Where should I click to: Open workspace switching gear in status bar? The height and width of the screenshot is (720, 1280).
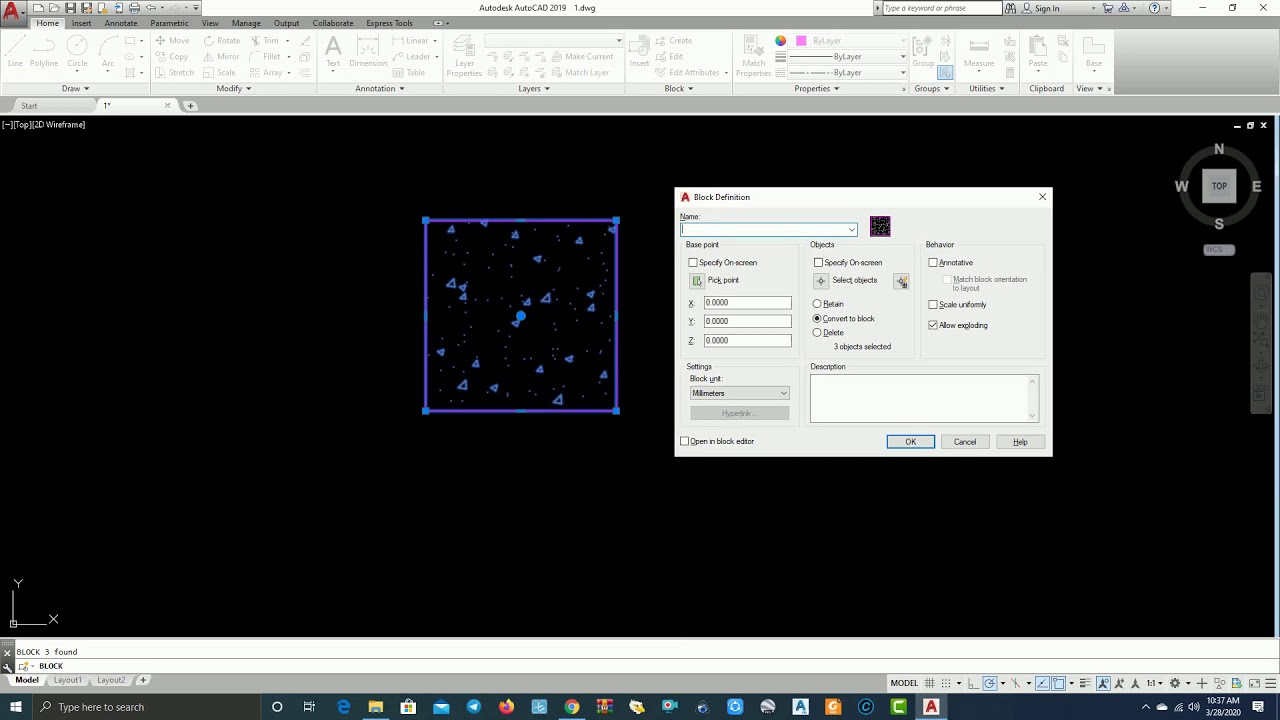point(1175,683)
